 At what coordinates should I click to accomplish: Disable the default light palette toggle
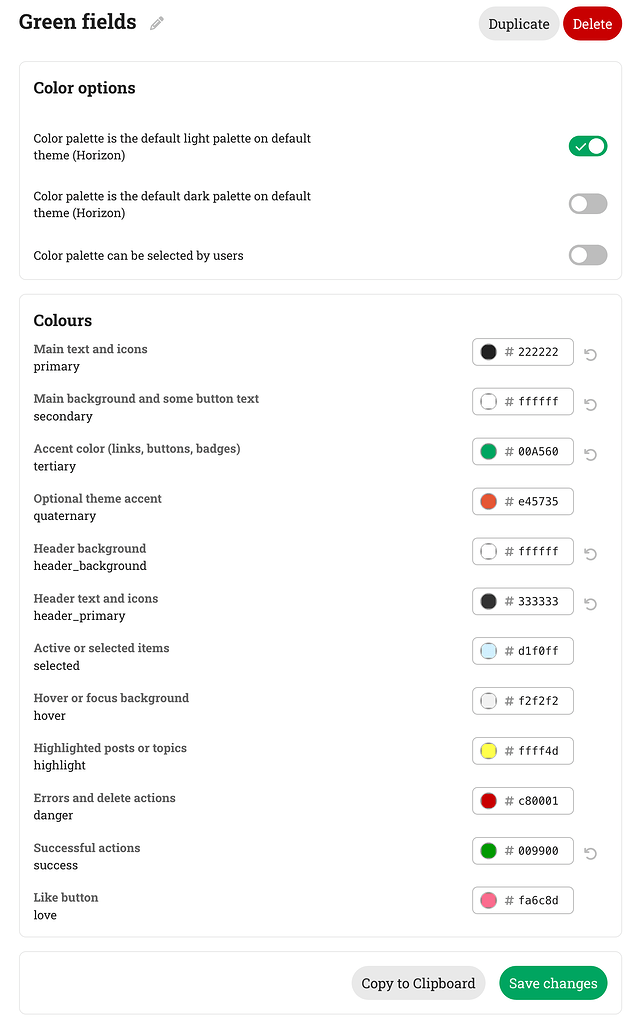tap(588, 146)
